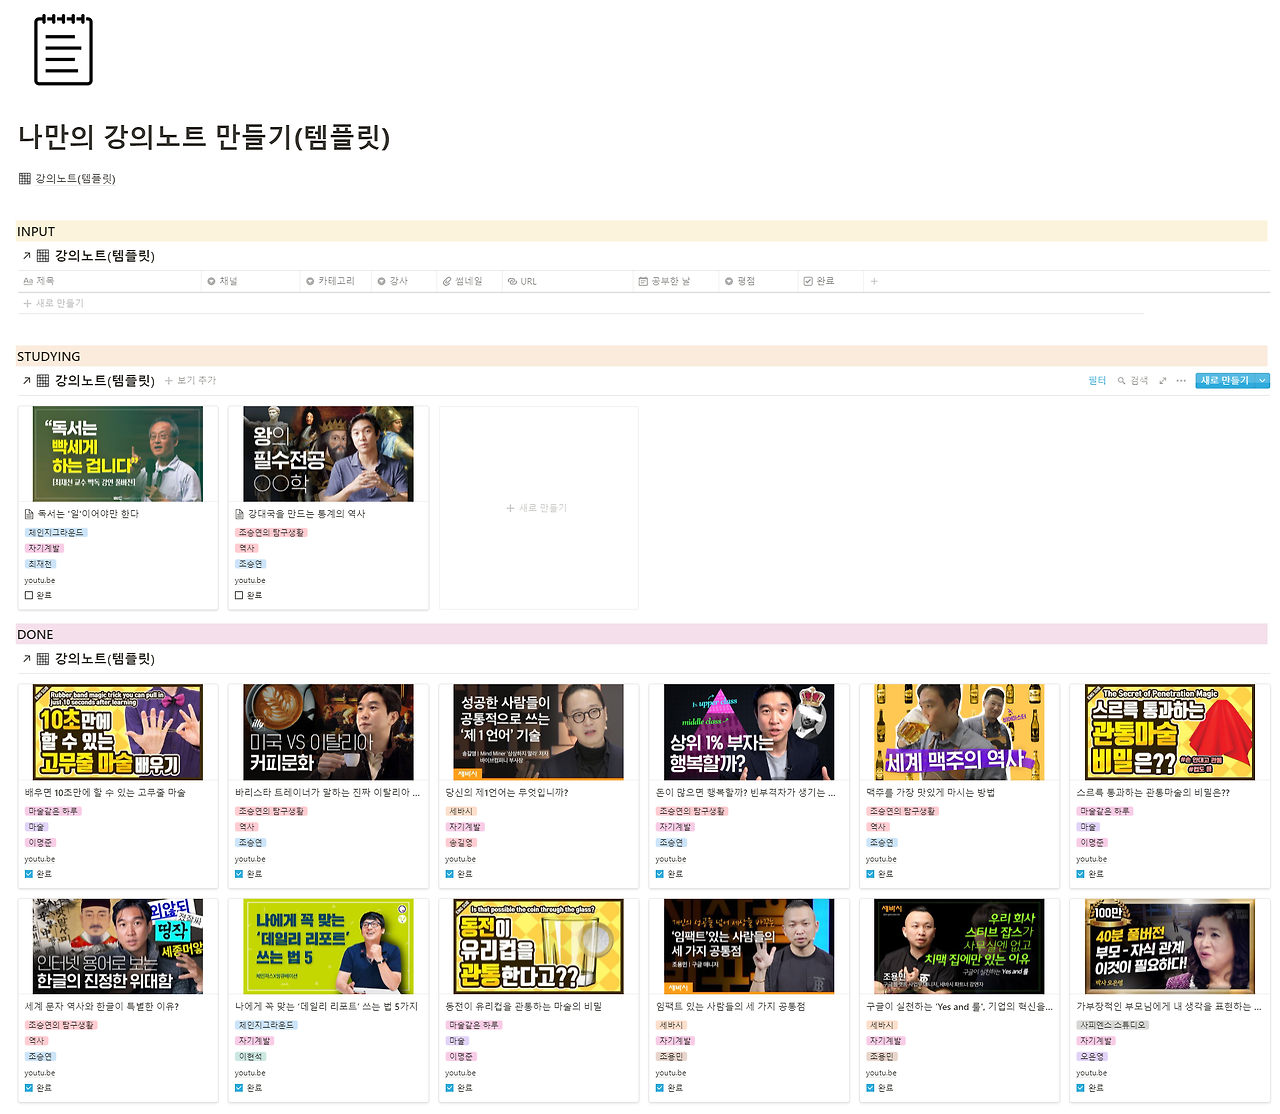Open the 고무줄 마술 배우기 thumbnail
The width and height of the screenshot is (1280, 1114).
118,732
